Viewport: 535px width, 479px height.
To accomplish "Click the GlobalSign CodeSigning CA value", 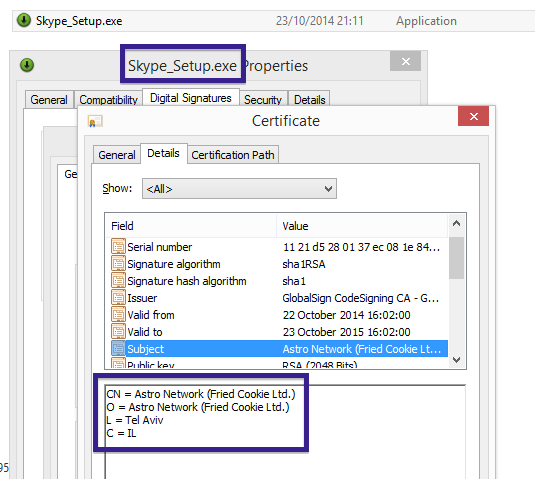I will click(361, 298).
